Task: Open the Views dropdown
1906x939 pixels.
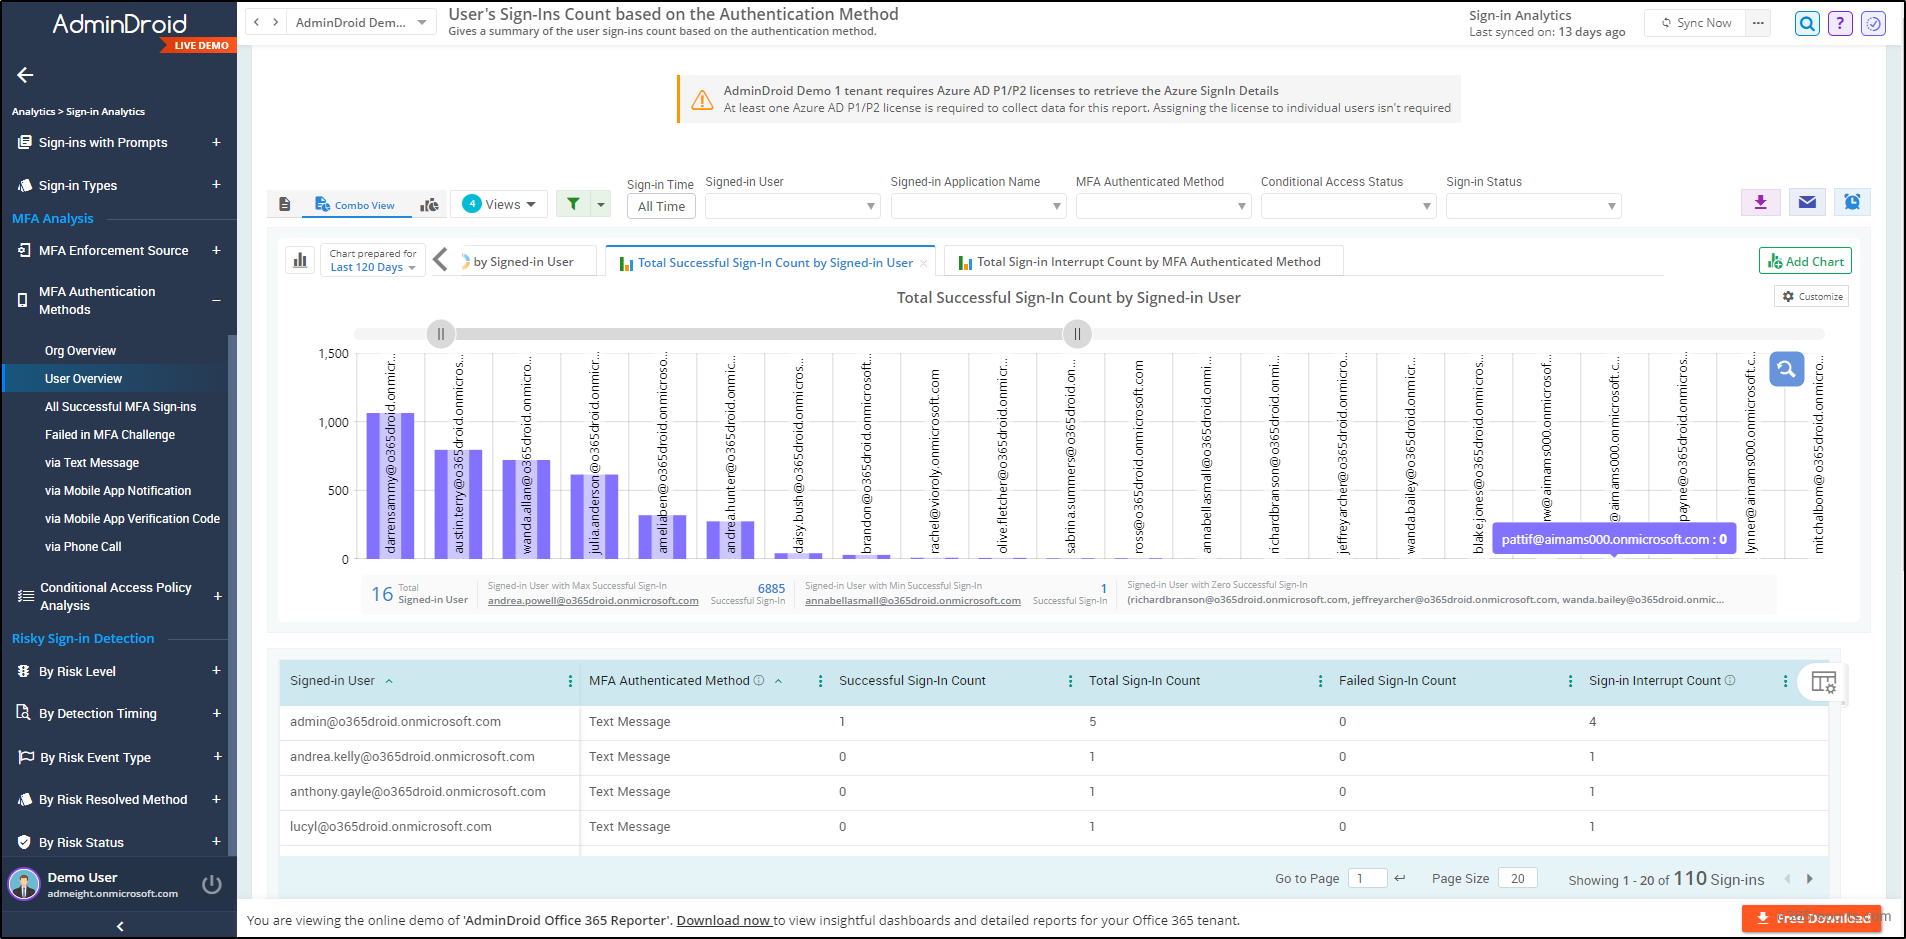Action: (x=499, y=204)
